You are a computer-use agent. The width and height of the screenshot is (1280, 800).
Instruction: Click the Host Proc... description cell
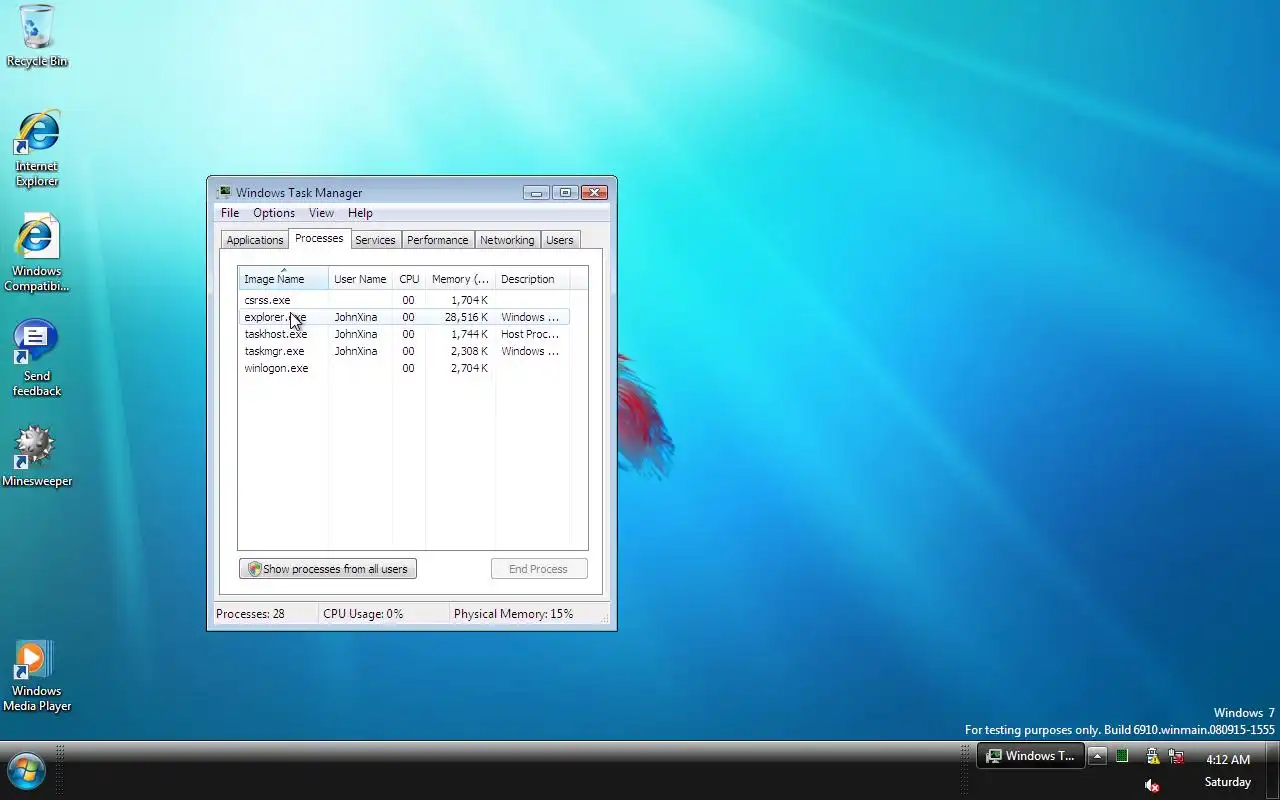click(x=530, y=334)
